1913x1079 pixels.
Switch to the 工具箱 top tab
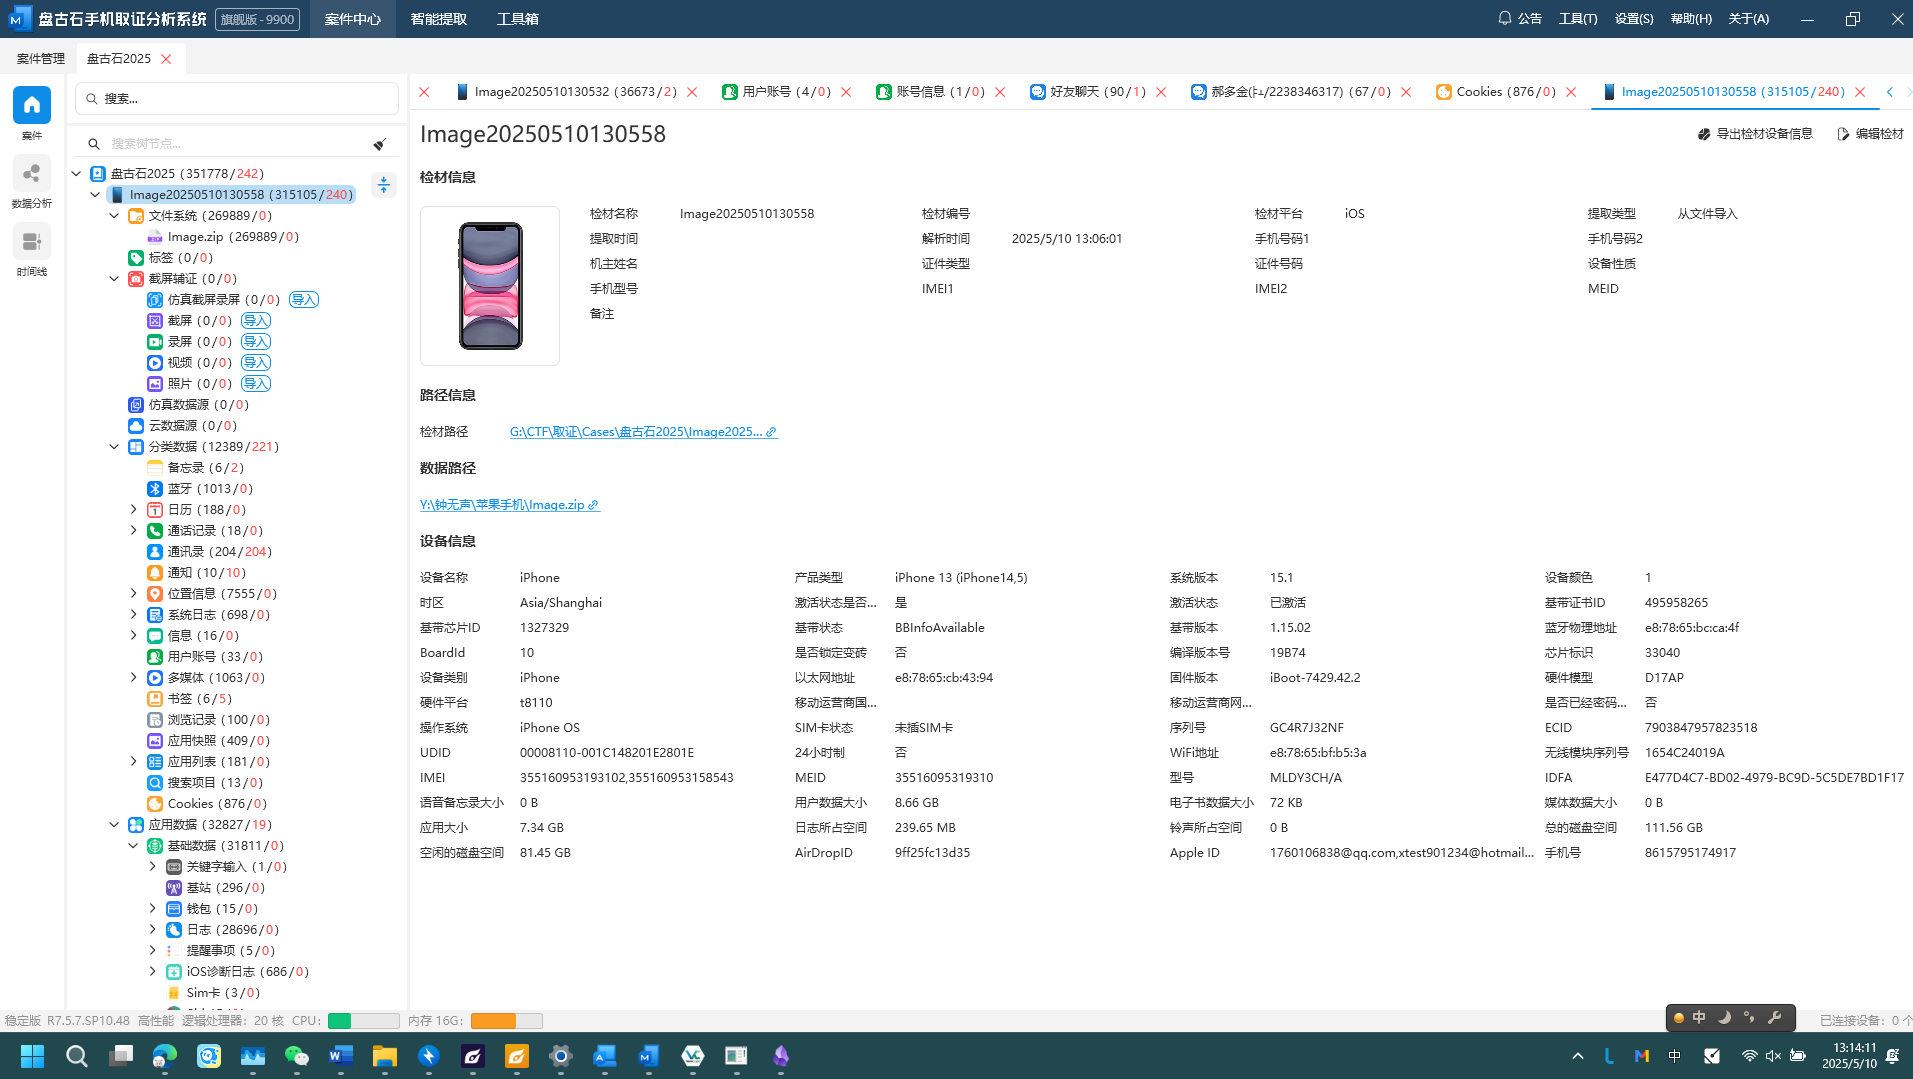coord(518,19)
